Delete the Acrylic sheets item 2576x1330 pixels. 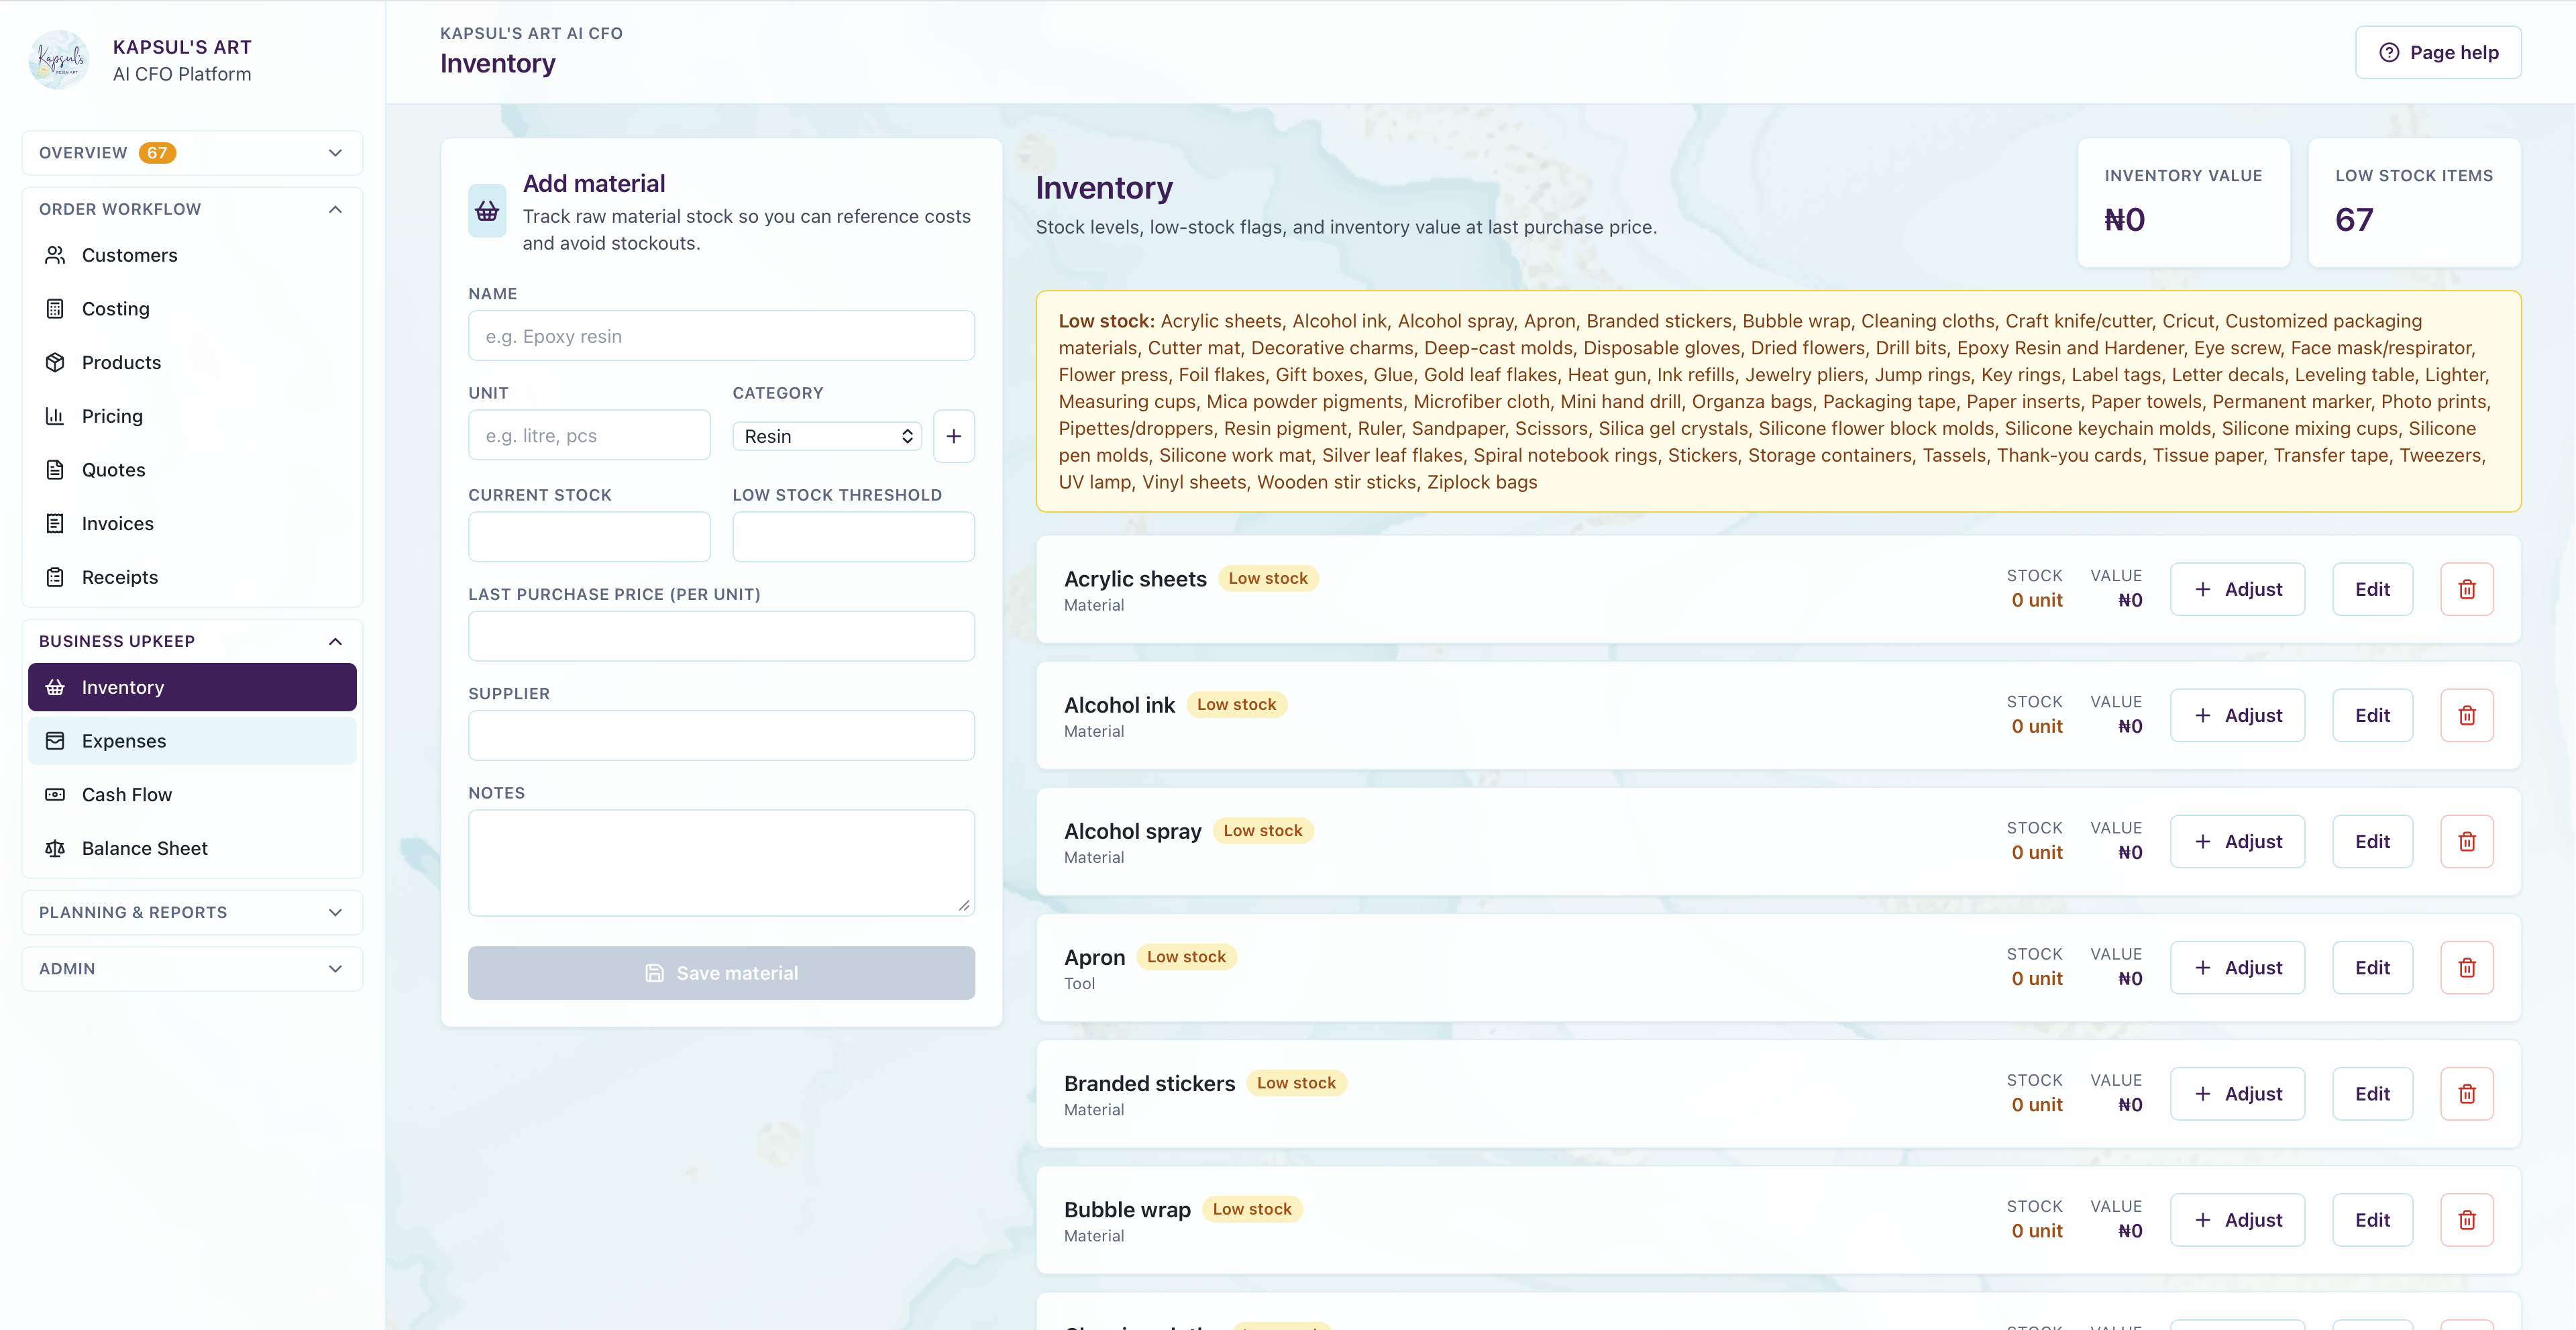point(2466,589)
